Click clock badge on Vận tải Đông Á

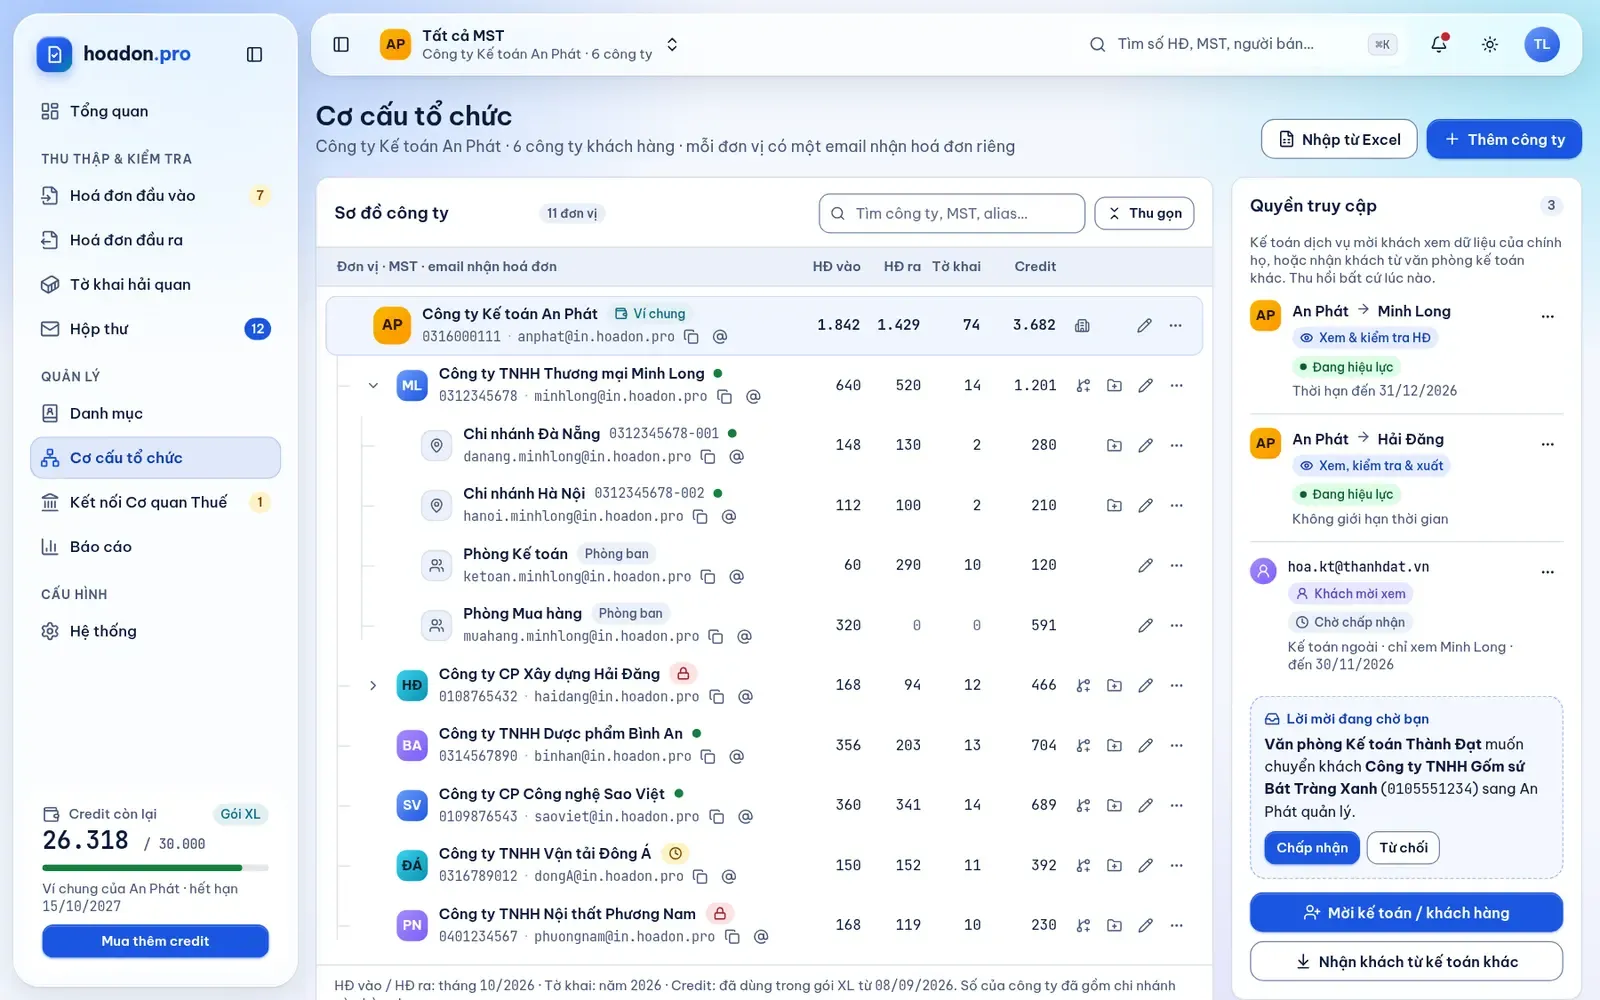tap(675, 853)
